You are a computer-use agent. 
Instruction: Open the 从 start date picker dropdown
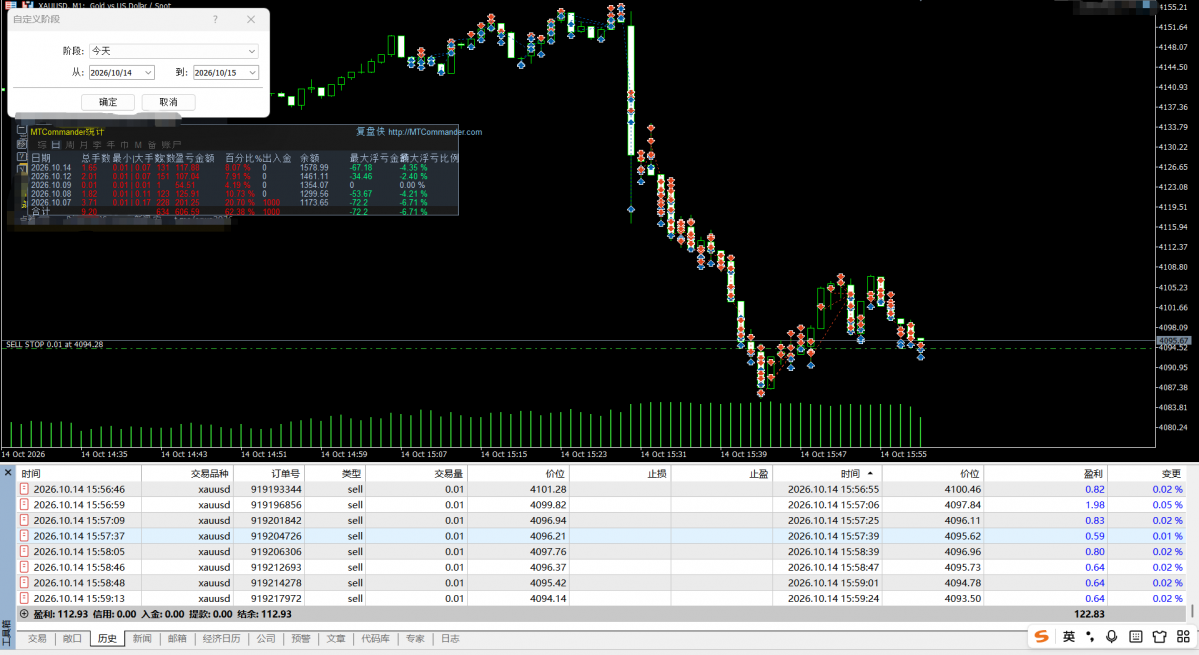148,73
